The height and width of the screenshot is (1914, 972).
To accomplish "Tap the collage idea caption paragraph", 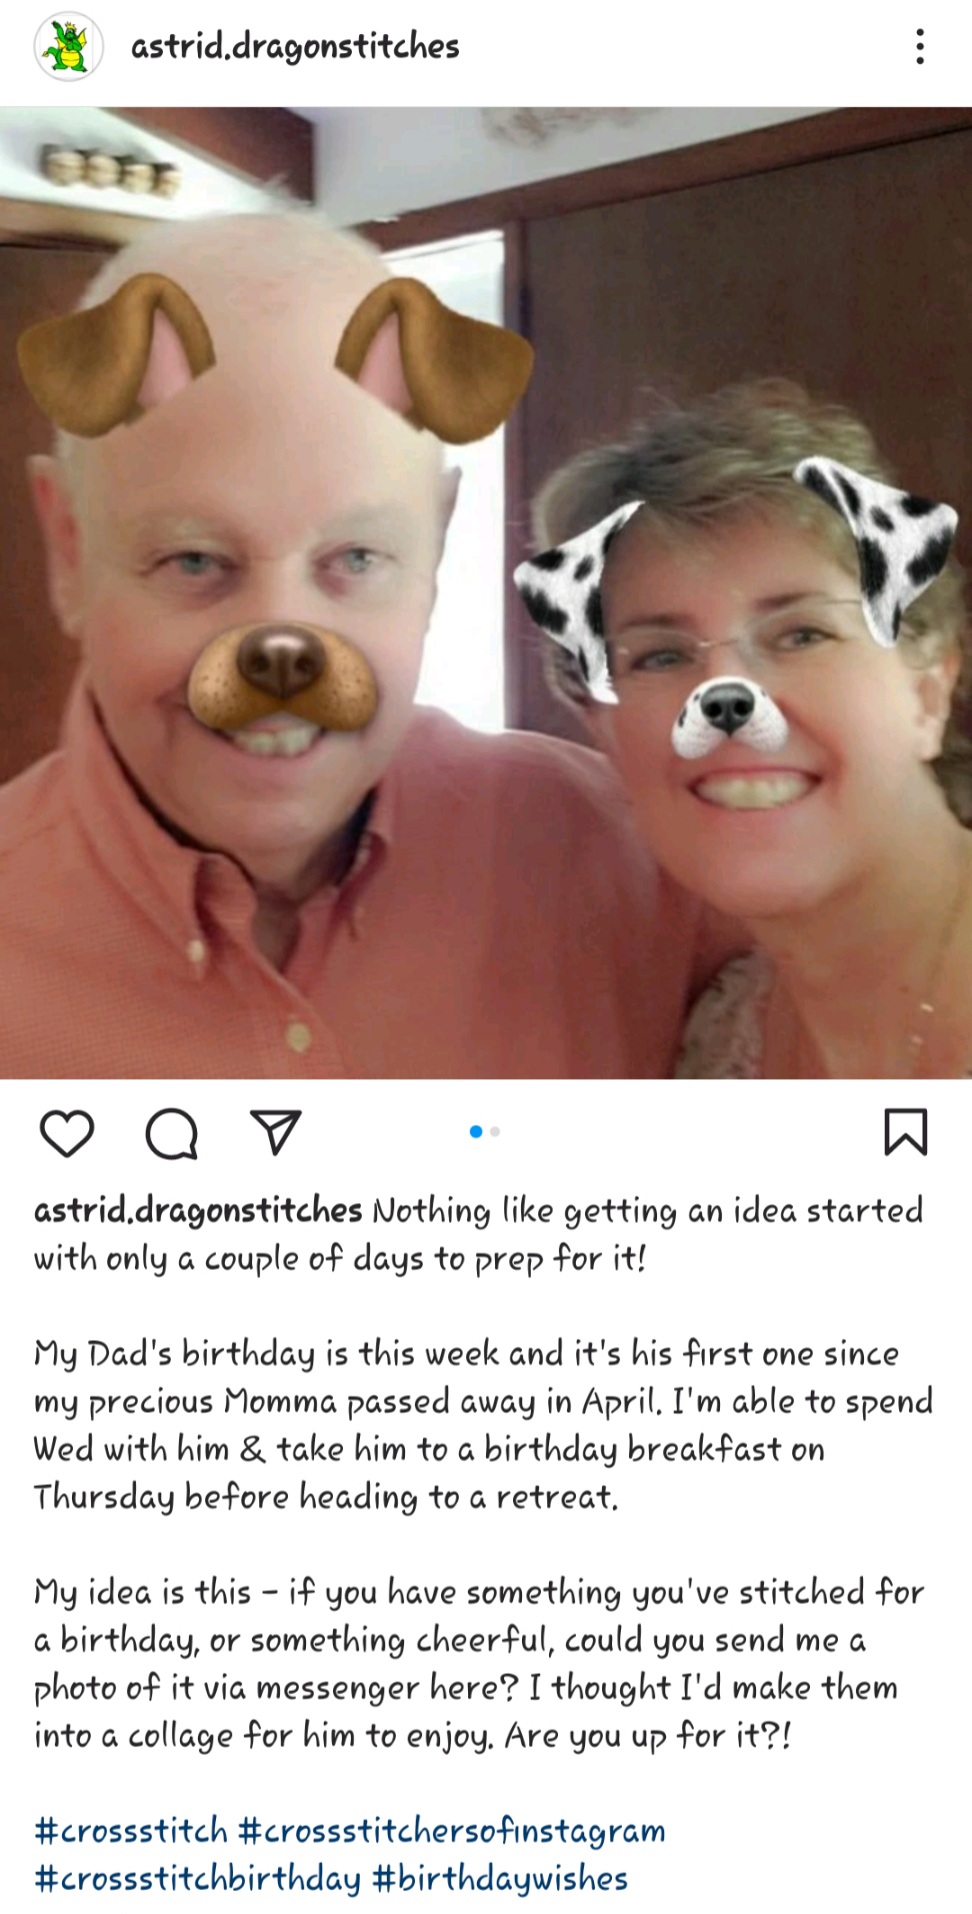I will (480, 1663).
